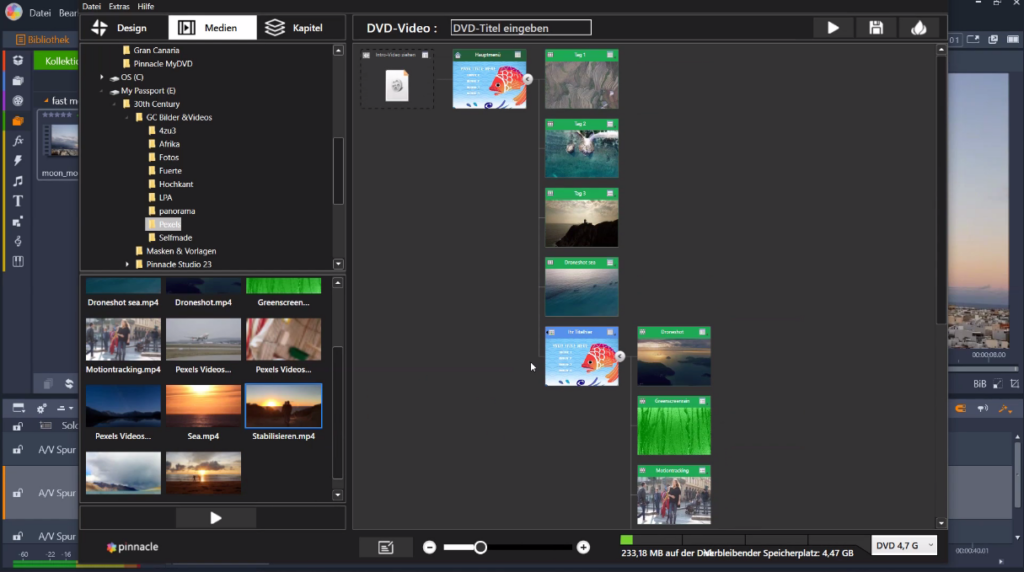Open the Hilfe menu

[x=146, y=7]
